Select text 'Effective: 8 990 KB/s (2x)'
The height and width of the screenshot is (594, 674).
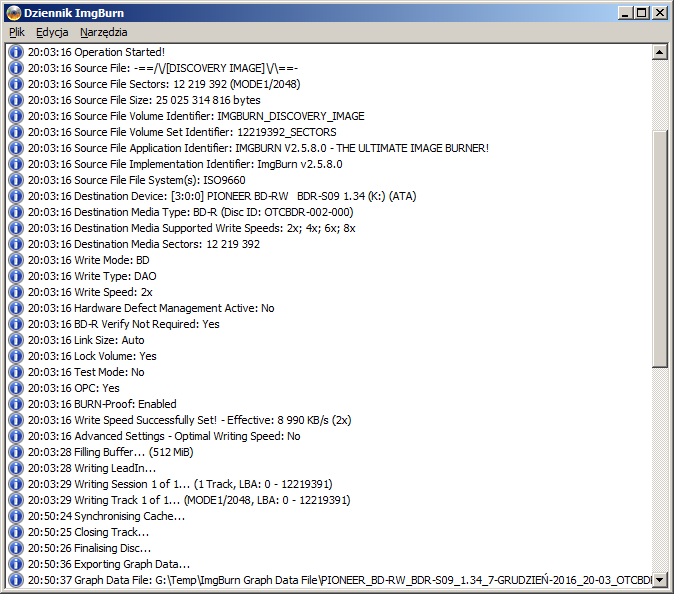(289, 420)
